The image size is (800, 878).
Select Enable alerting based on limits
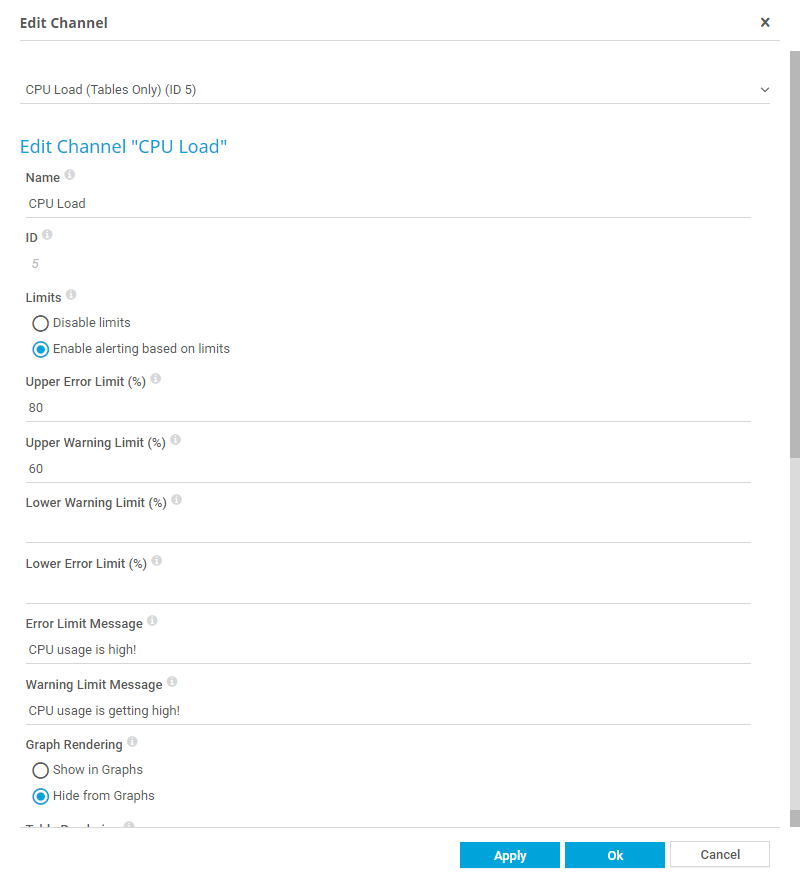(41, 349)
